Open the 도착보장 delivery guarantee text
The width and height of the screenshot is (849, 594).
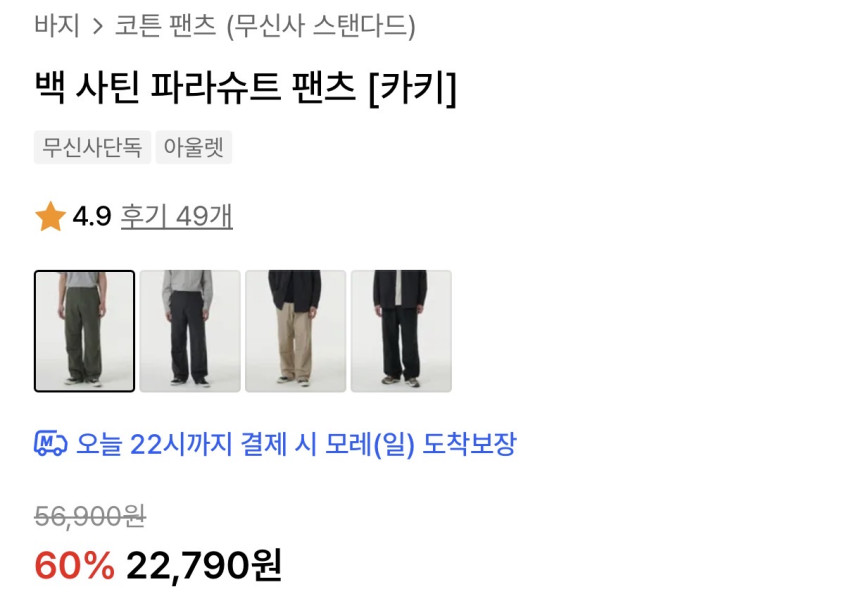tap(469, 444)
